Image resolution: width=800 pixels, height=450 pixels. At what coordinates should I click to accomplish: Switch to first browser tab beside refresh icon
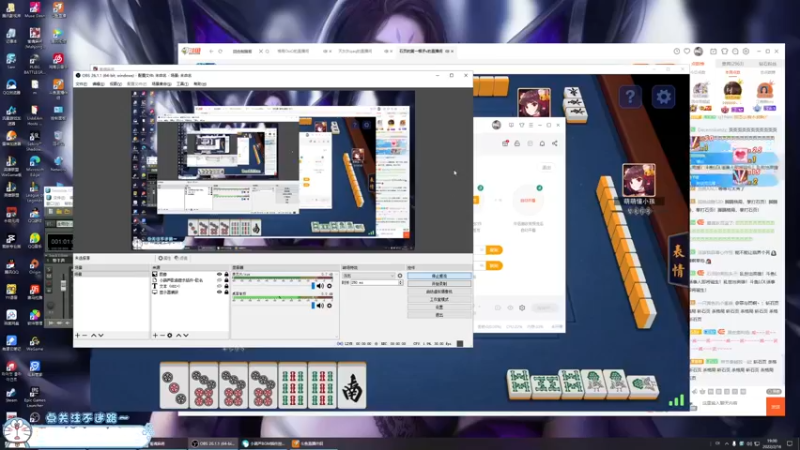pos(243,51)
